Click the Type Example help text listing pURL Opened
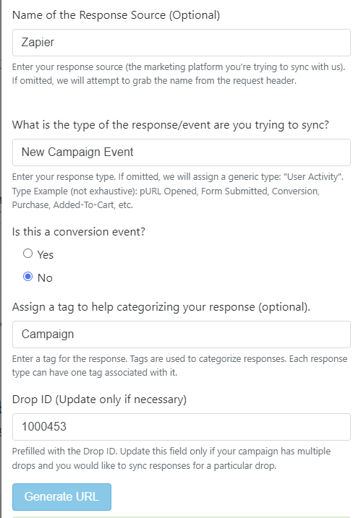Viewport: 361px width, 518px height. click(x=166, y=198)
